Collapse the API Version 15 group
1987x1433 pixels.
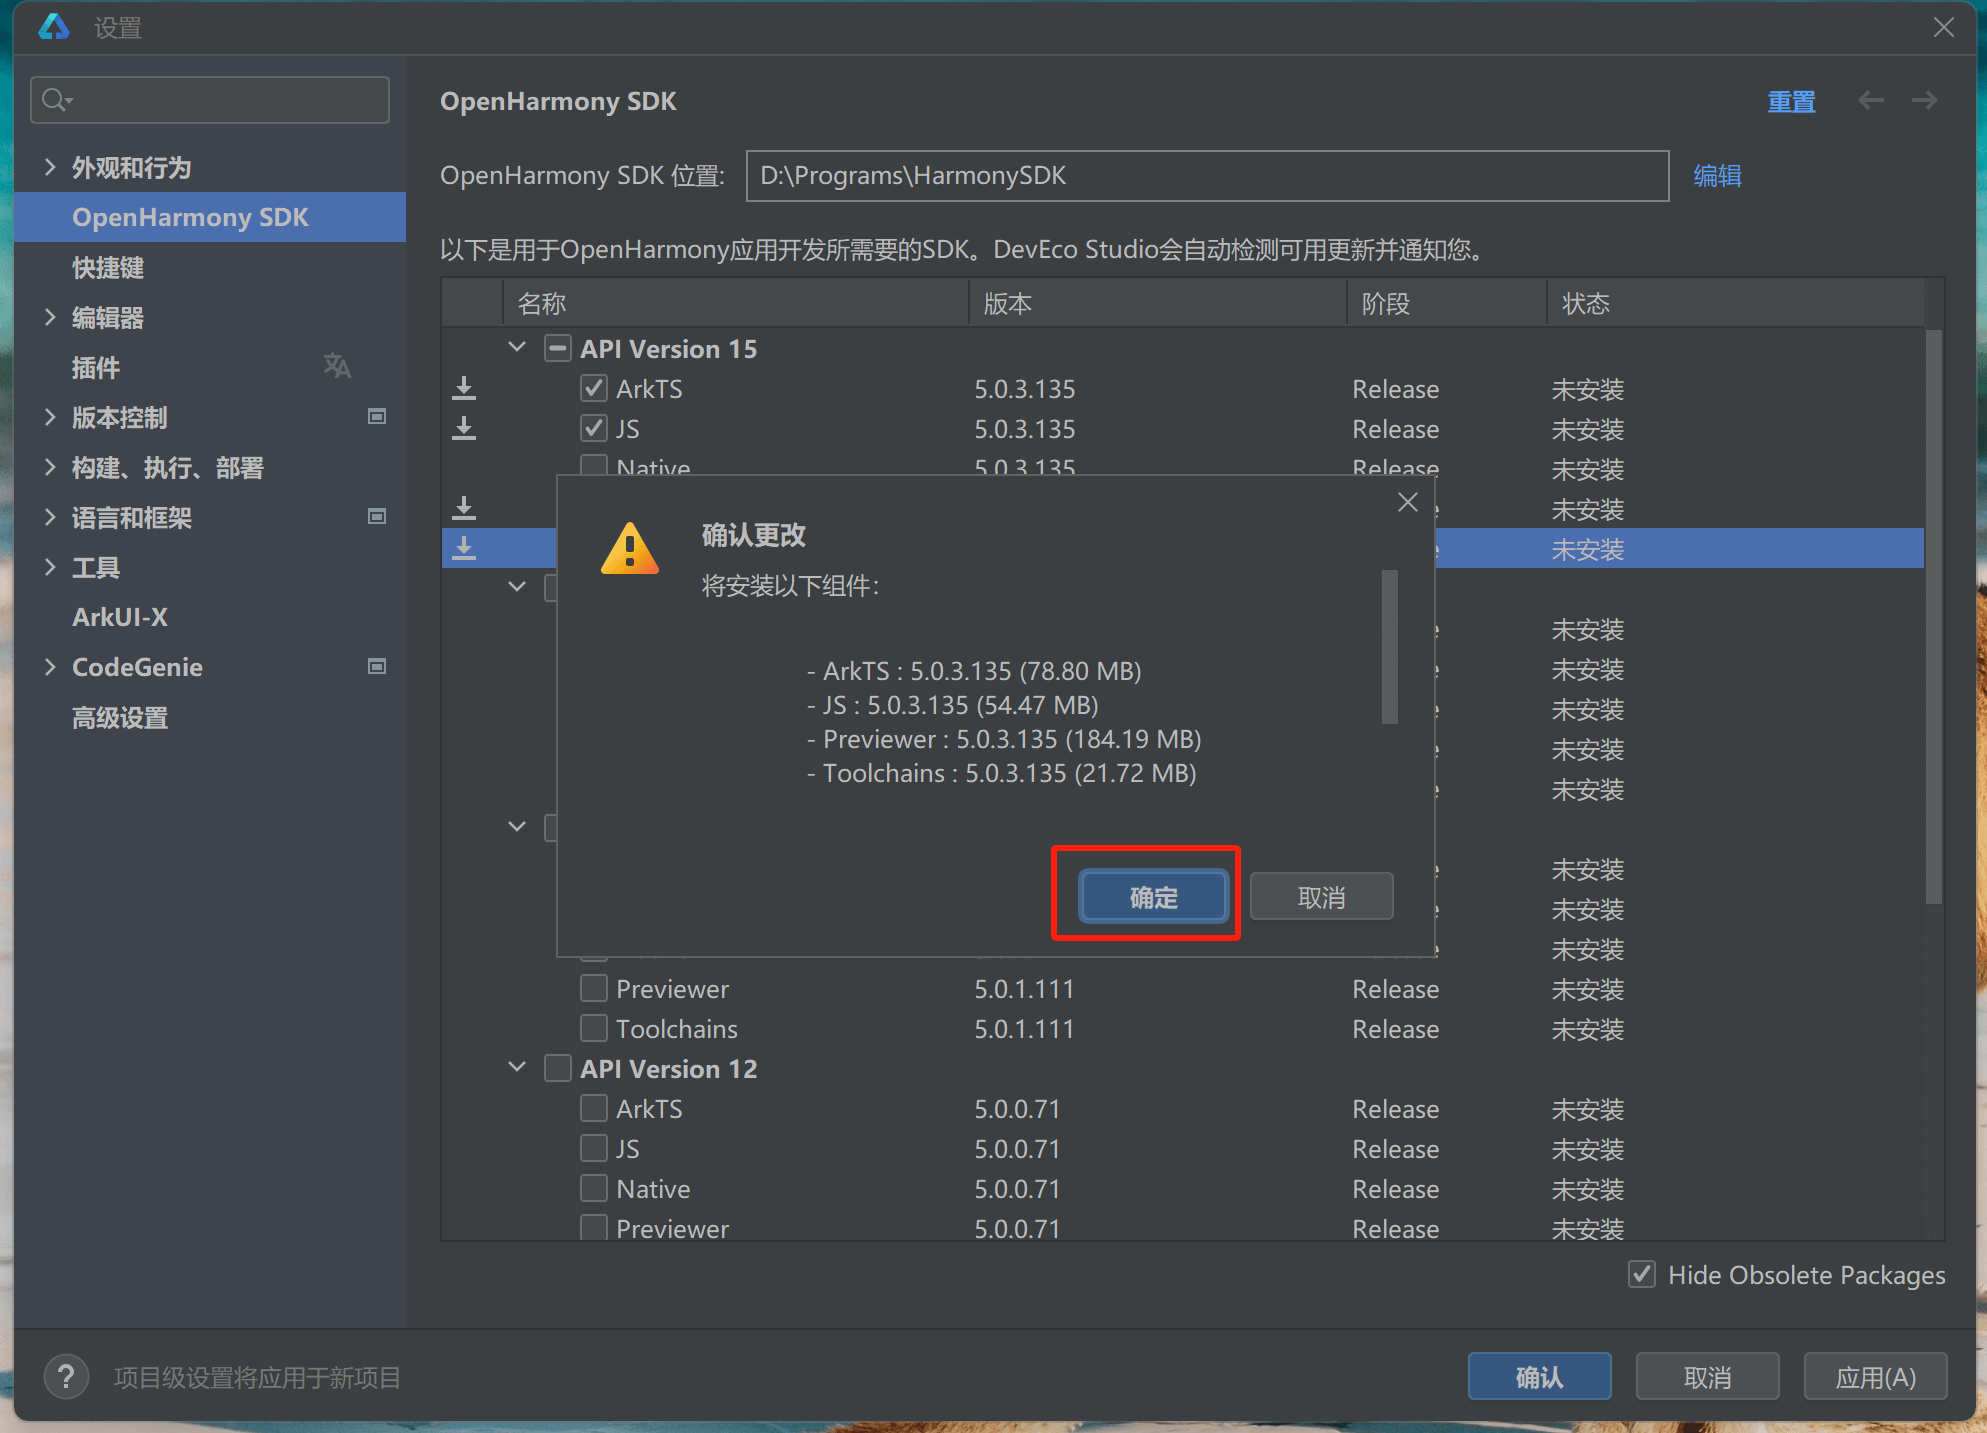click(x=517, y=348)
